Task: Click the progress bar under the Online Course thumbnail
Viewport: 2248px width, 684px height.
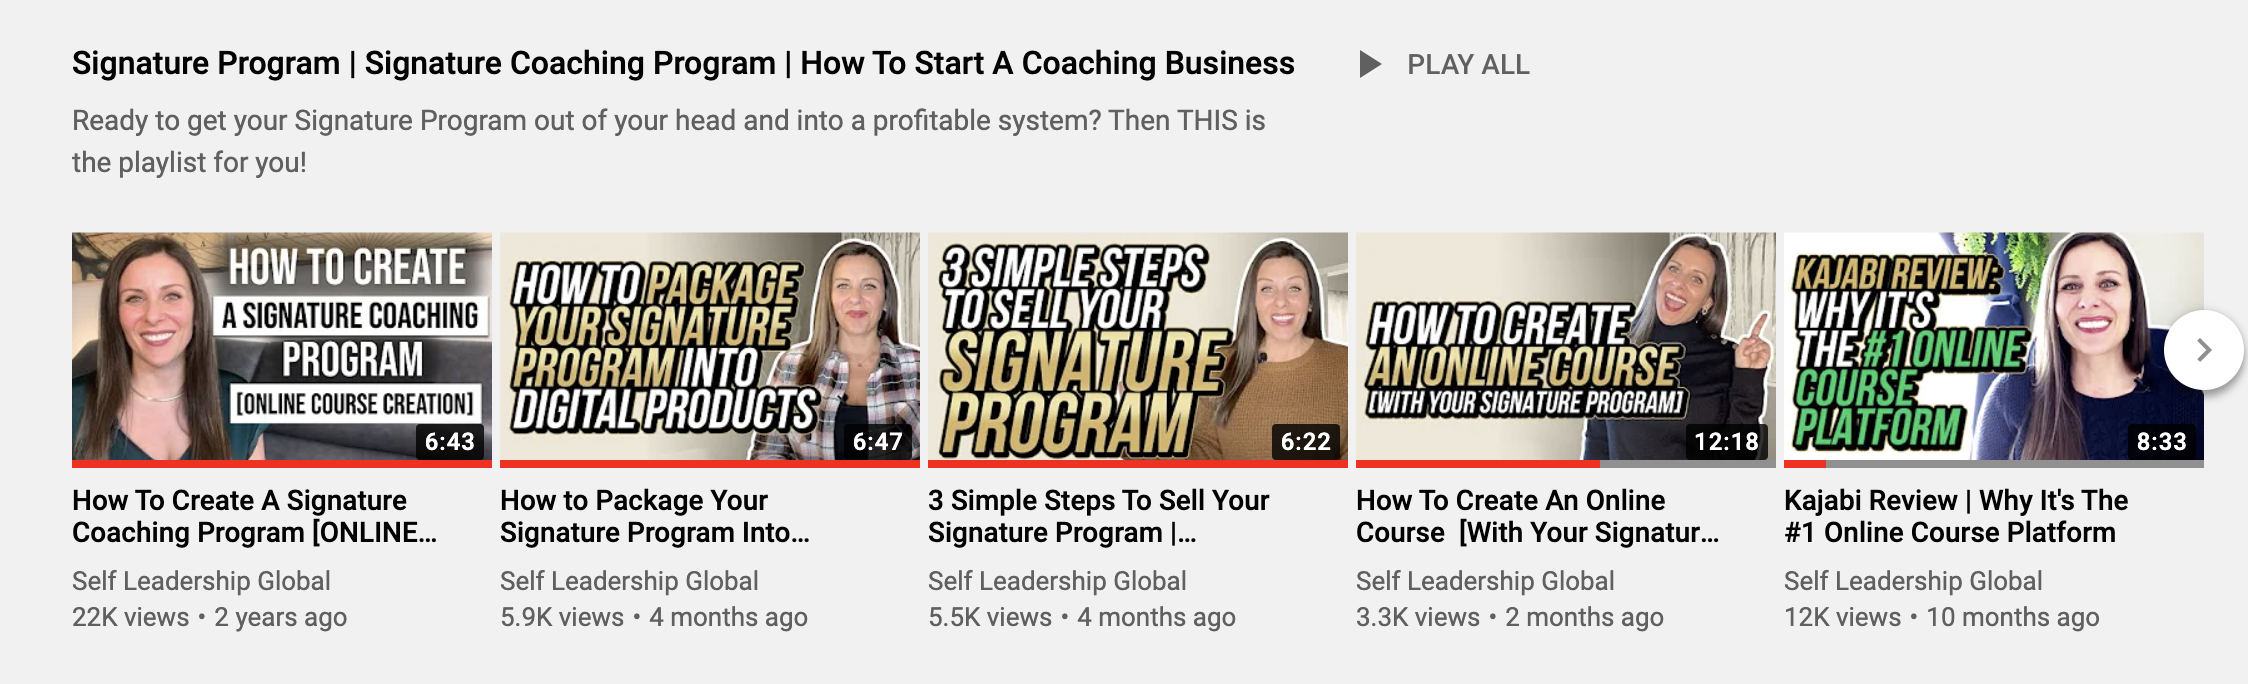Action: (x=1566, y=464)
